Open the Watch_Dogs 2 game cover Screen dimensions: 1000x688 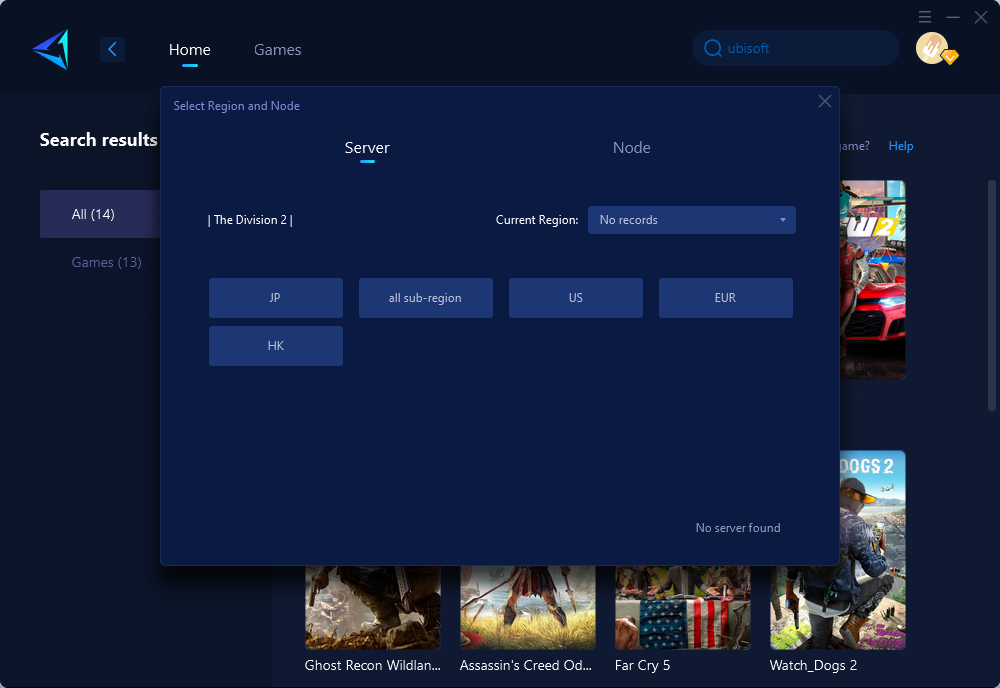click(x=872, y=550)
